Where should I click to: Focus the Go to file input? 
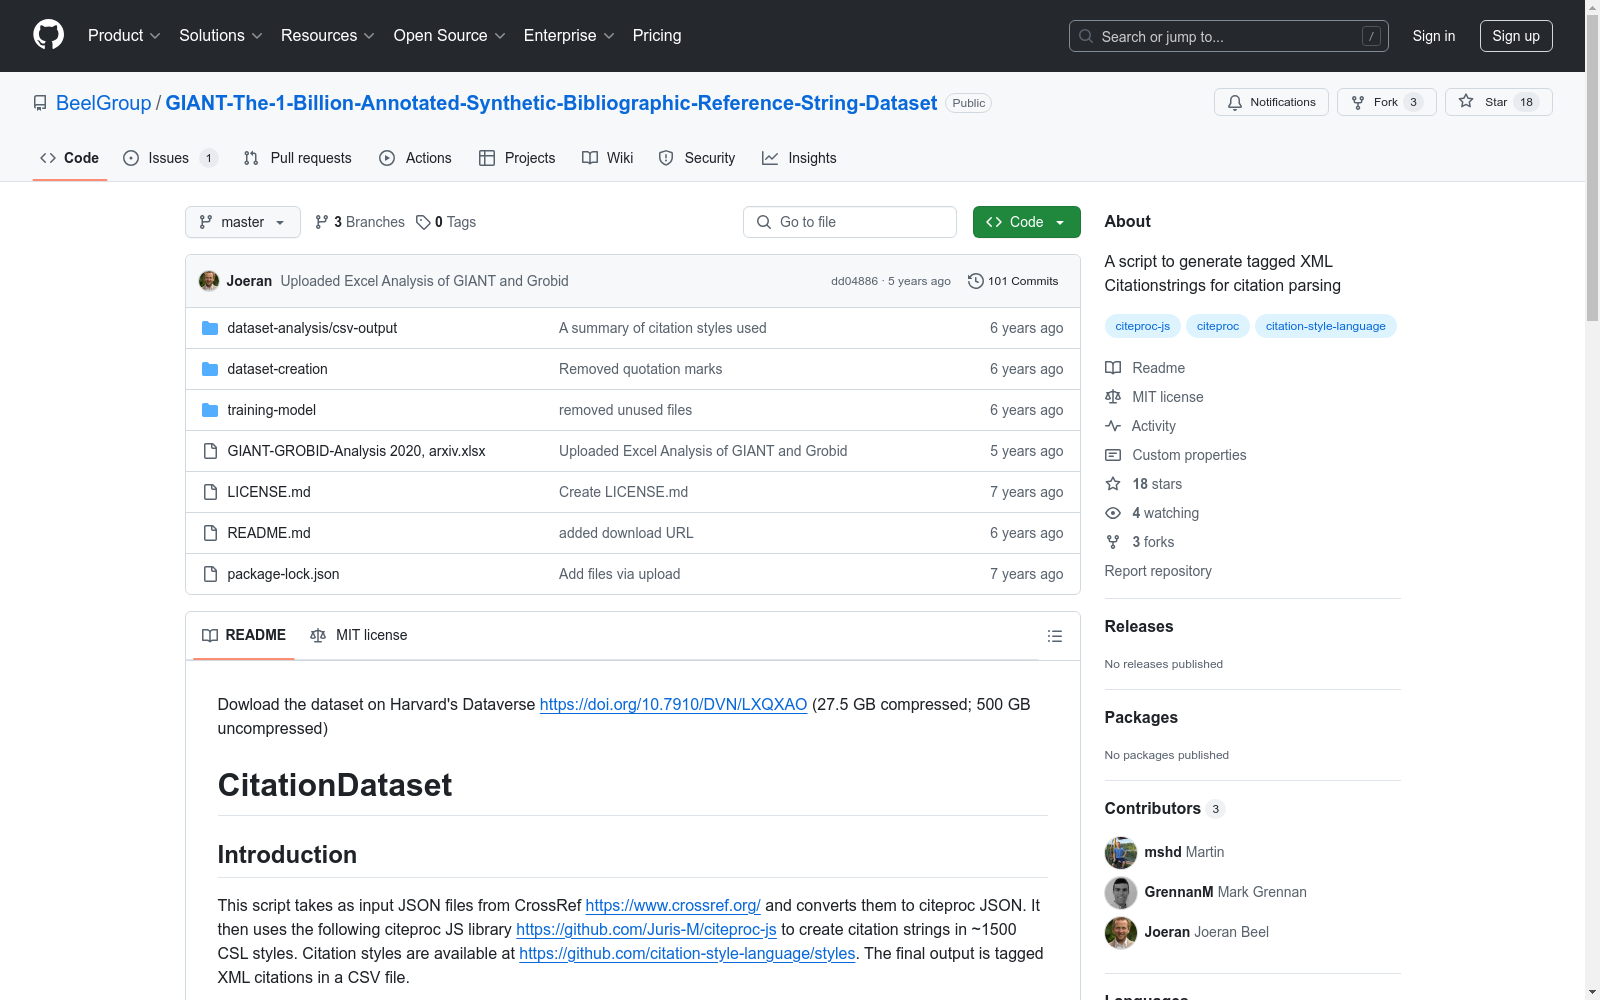850,222
